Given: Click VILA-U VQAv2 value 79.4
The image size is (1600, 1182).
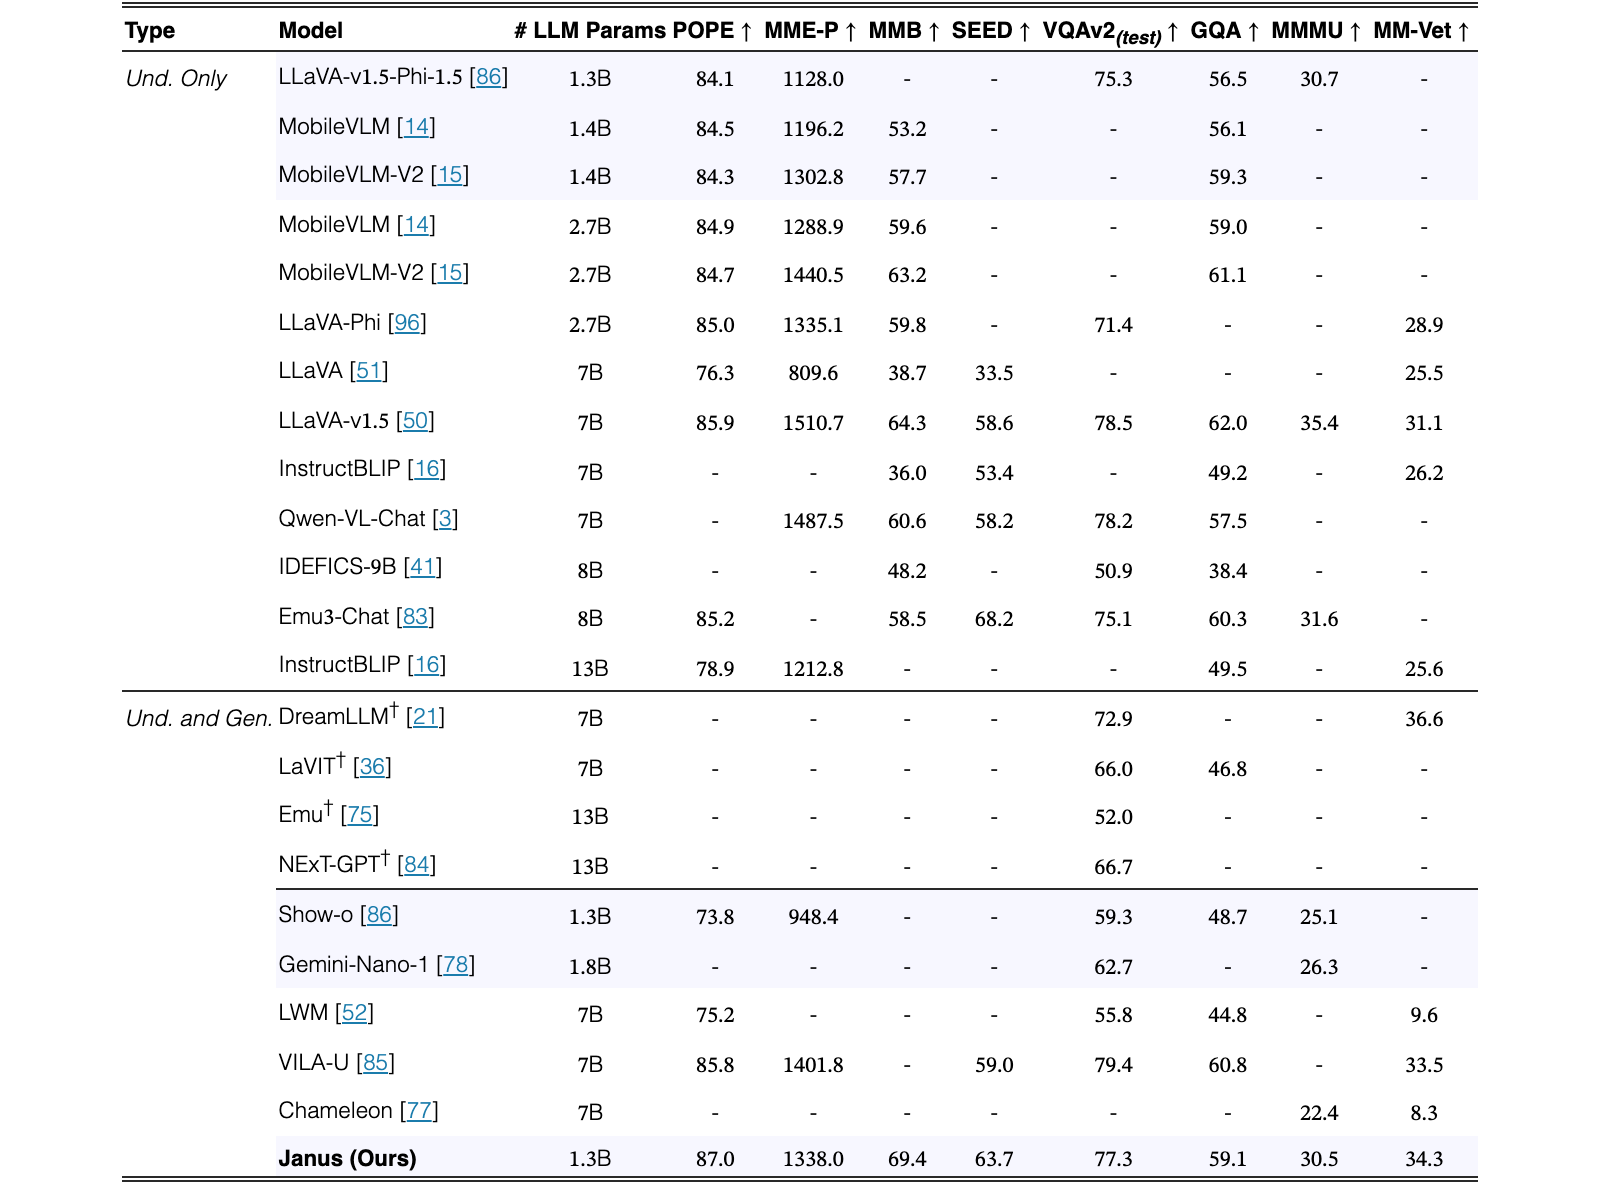Looking at the screenshot, I should tap(1113, 1065).
